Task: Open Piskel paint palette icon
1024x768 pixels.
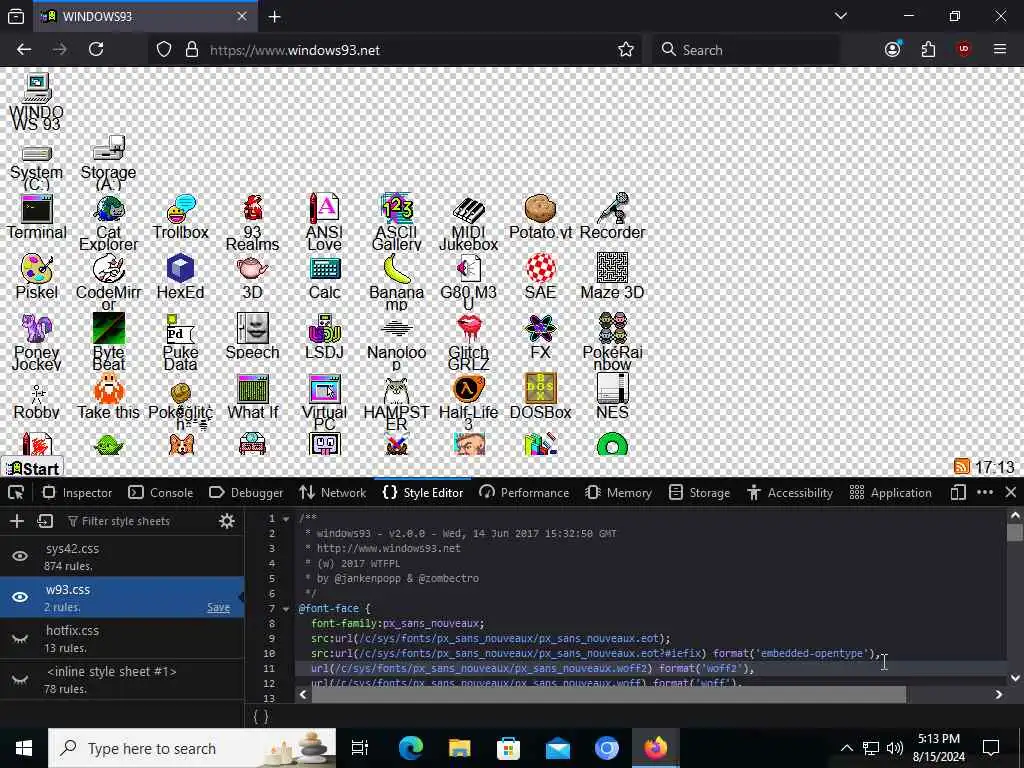Action: pyautogui.click(x=37, y=278)
